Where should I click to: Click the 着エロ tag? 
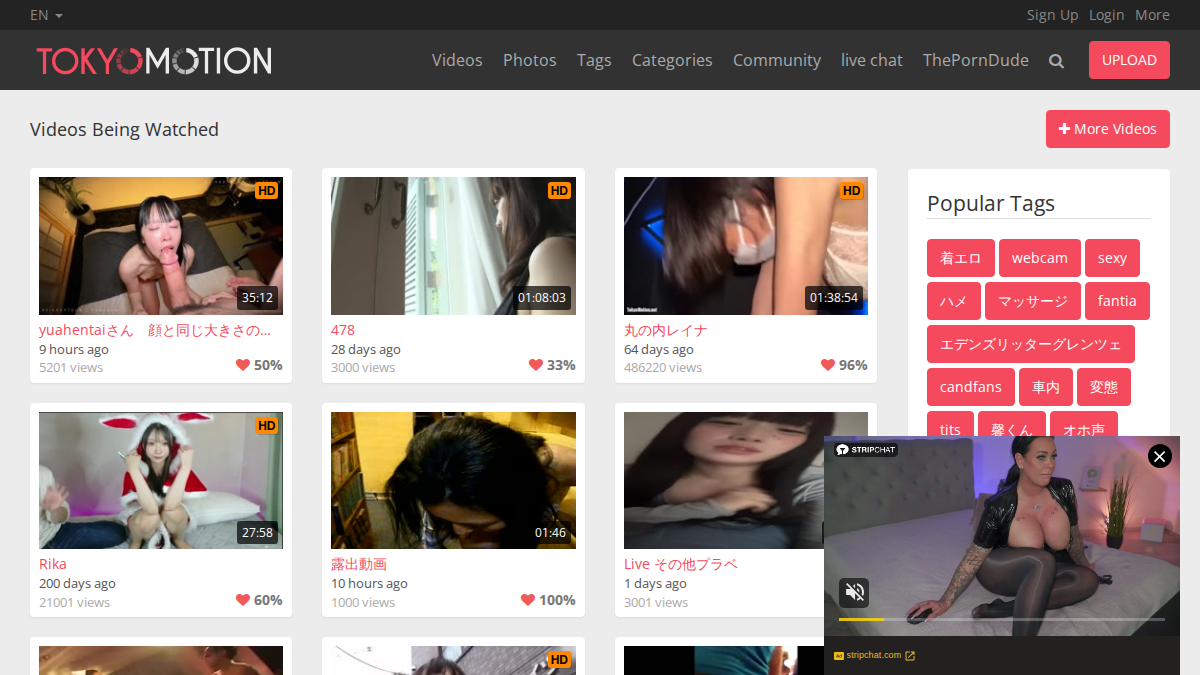(961, 258)
